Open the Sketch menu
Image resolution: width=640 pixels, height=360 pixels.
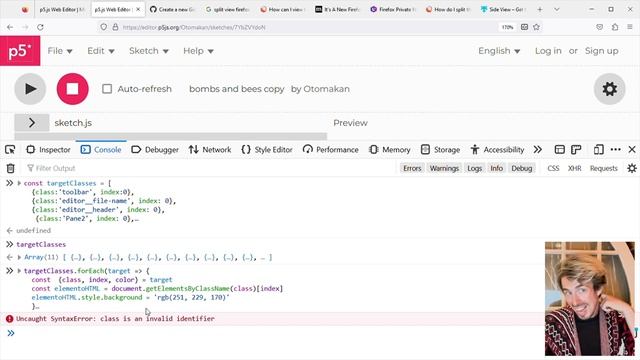[x=149, y=51]
